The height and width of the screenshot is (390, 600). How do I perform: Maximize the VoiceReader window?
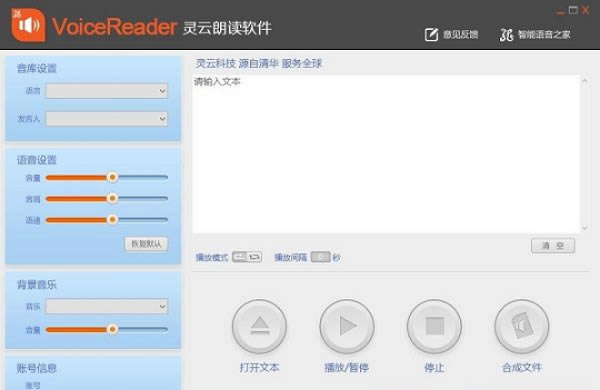(x=573, y=10)
